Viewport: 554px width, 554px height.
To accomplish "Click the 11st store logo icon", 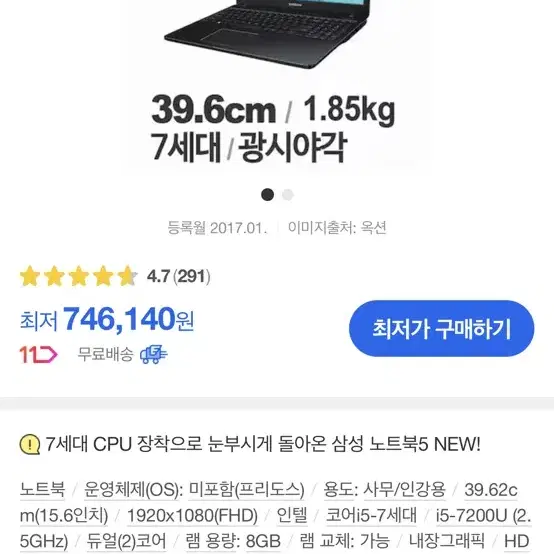I will tap(38, 354).
